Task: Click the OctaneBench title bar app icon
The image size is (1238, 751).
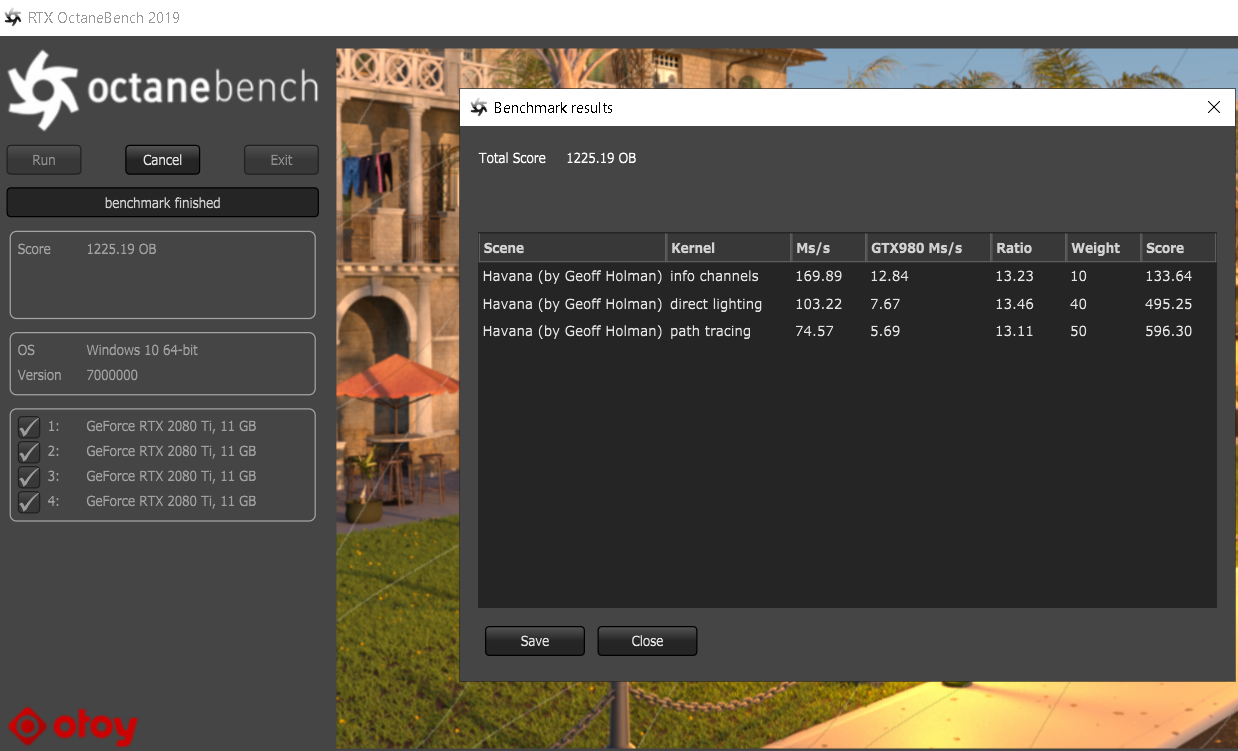Action: (13, 18)
